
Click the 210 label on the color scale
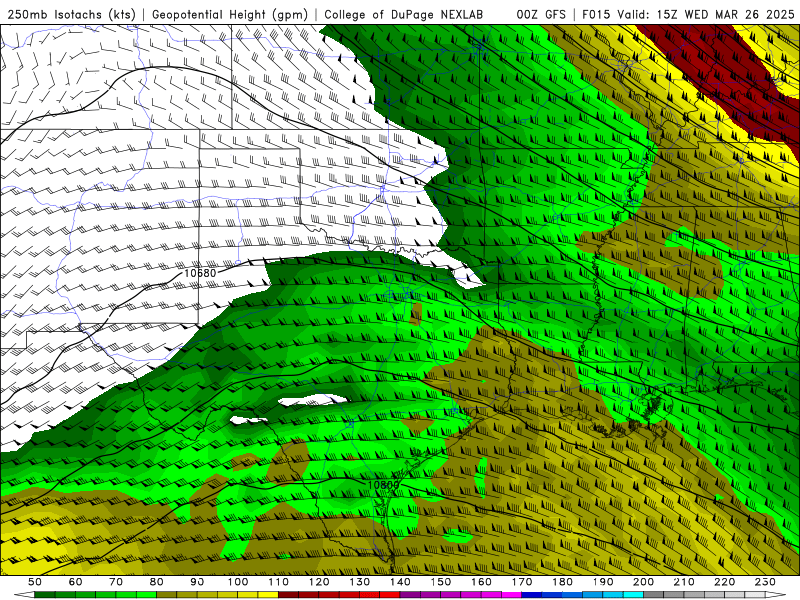pyautogui.click(x=684, y=582)
